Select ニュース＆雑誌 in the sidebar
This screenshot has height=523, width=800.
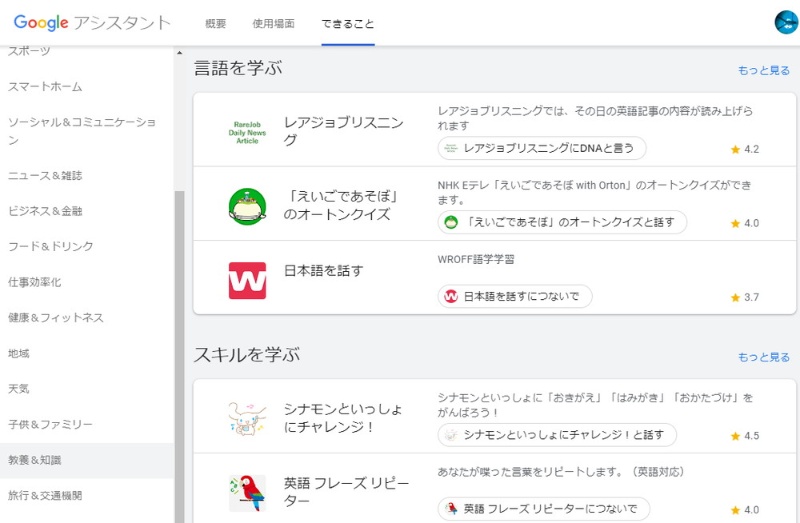(45, 175)
